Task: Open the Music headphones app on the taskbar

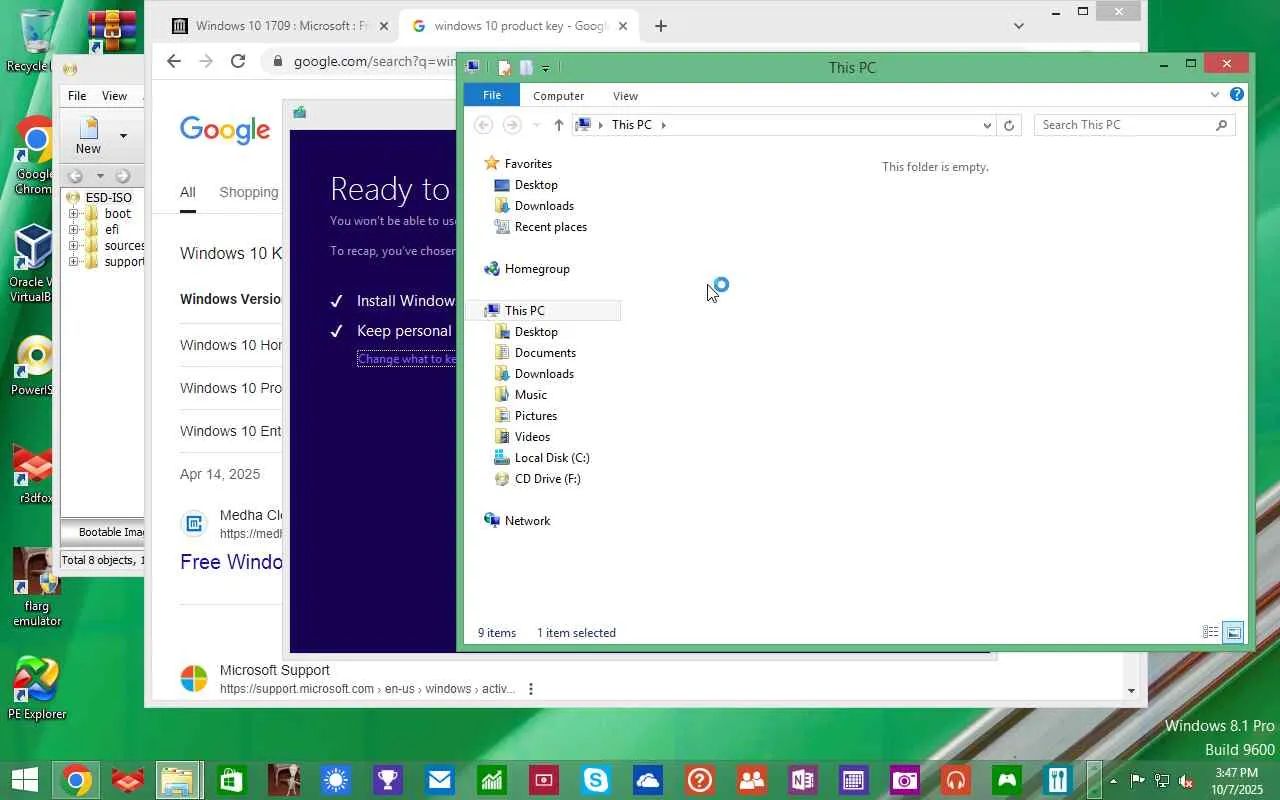Action: coord(956,780)
